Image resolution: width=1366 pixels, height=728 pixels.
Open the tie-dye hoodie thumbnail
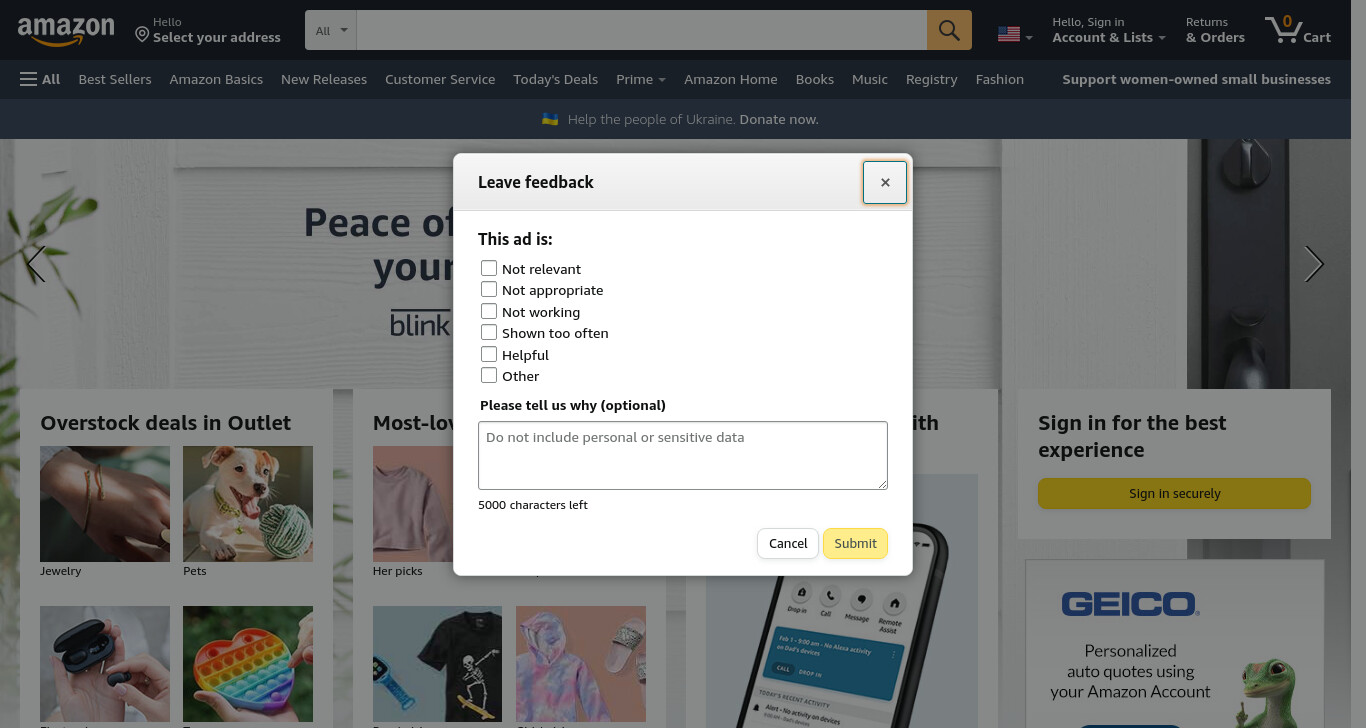coord(581,664)
